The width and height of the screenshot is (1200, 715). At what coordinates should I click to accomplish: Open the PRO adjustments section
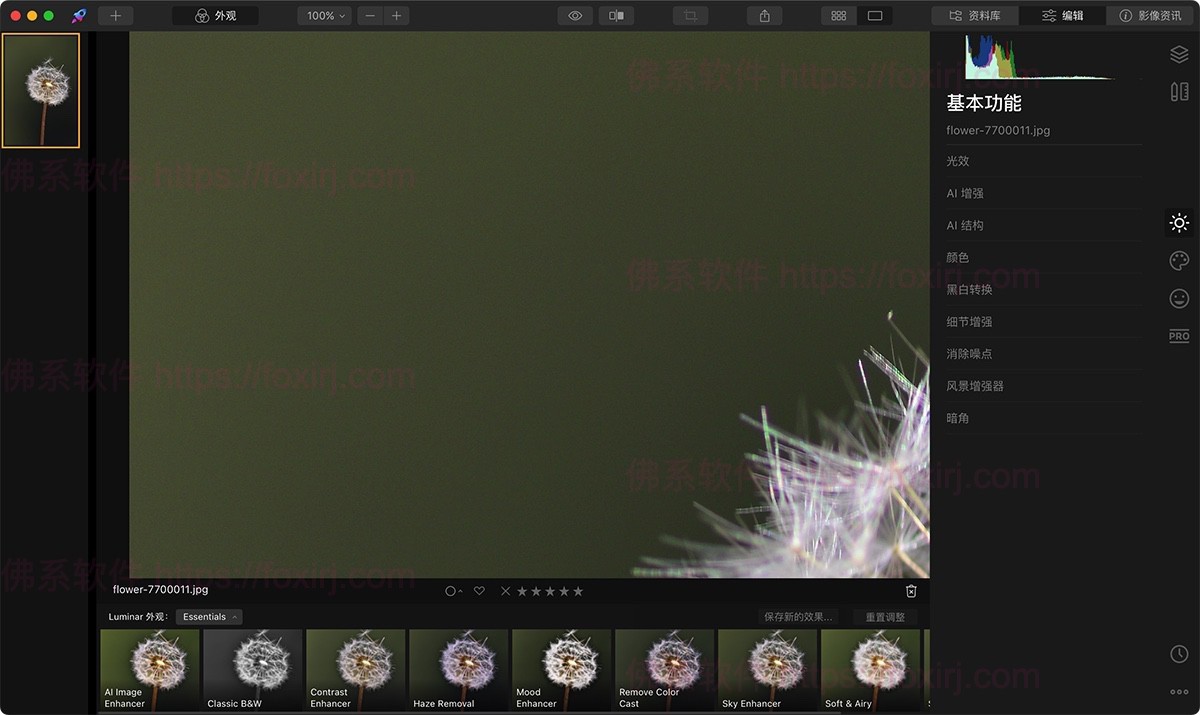pos(1178,336)
